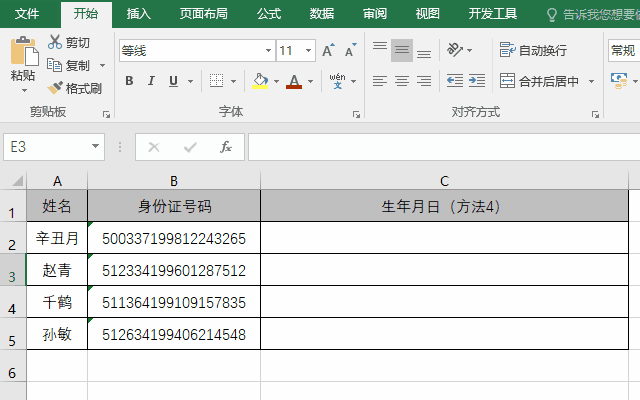Click the lightbulb Tell Me icon
Screen dimensions: 640x400
pyautogui.click(x=551, y=14)
